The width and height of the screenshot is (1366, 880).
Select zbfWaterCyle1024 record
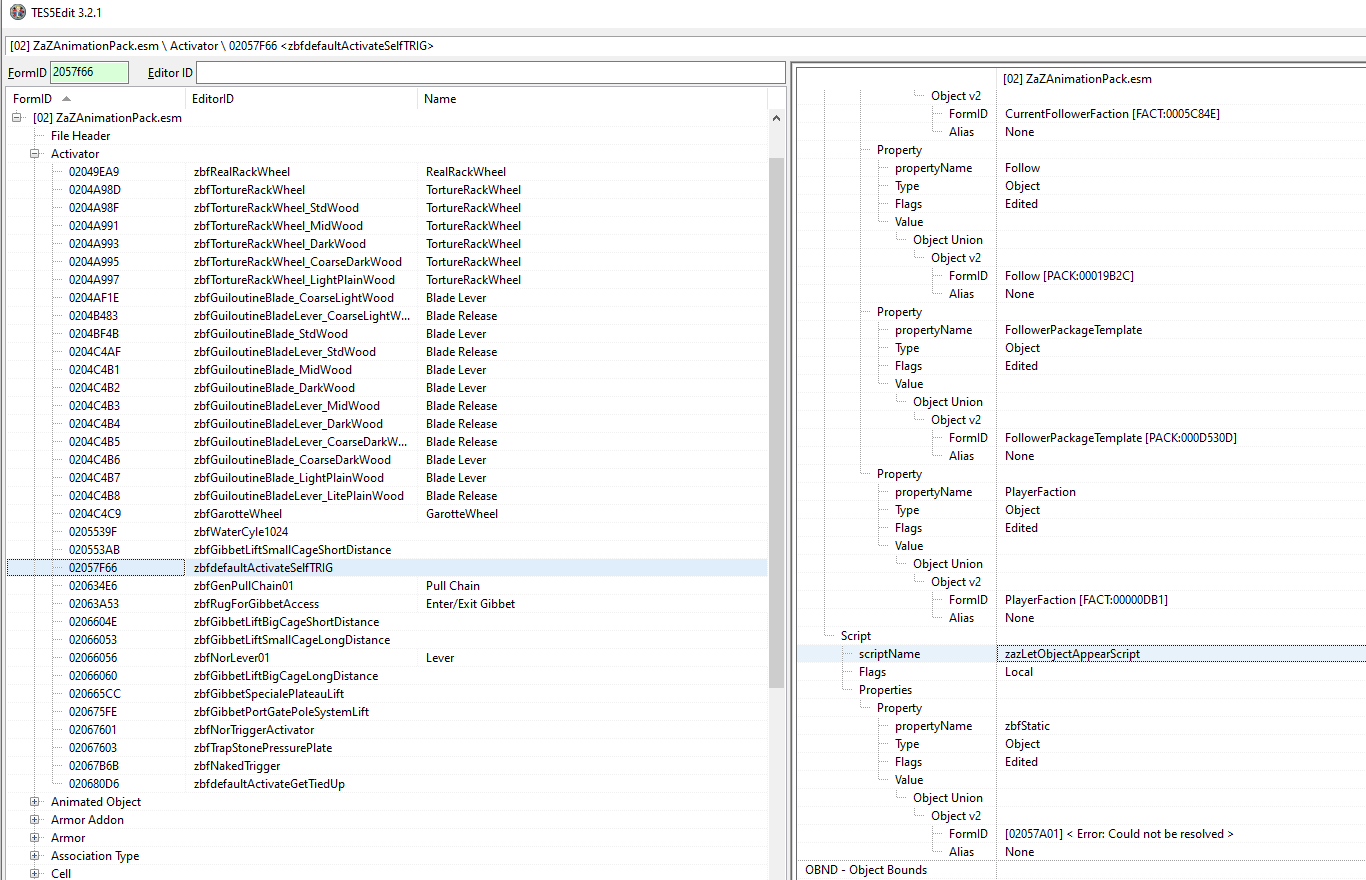pos(387,532)
